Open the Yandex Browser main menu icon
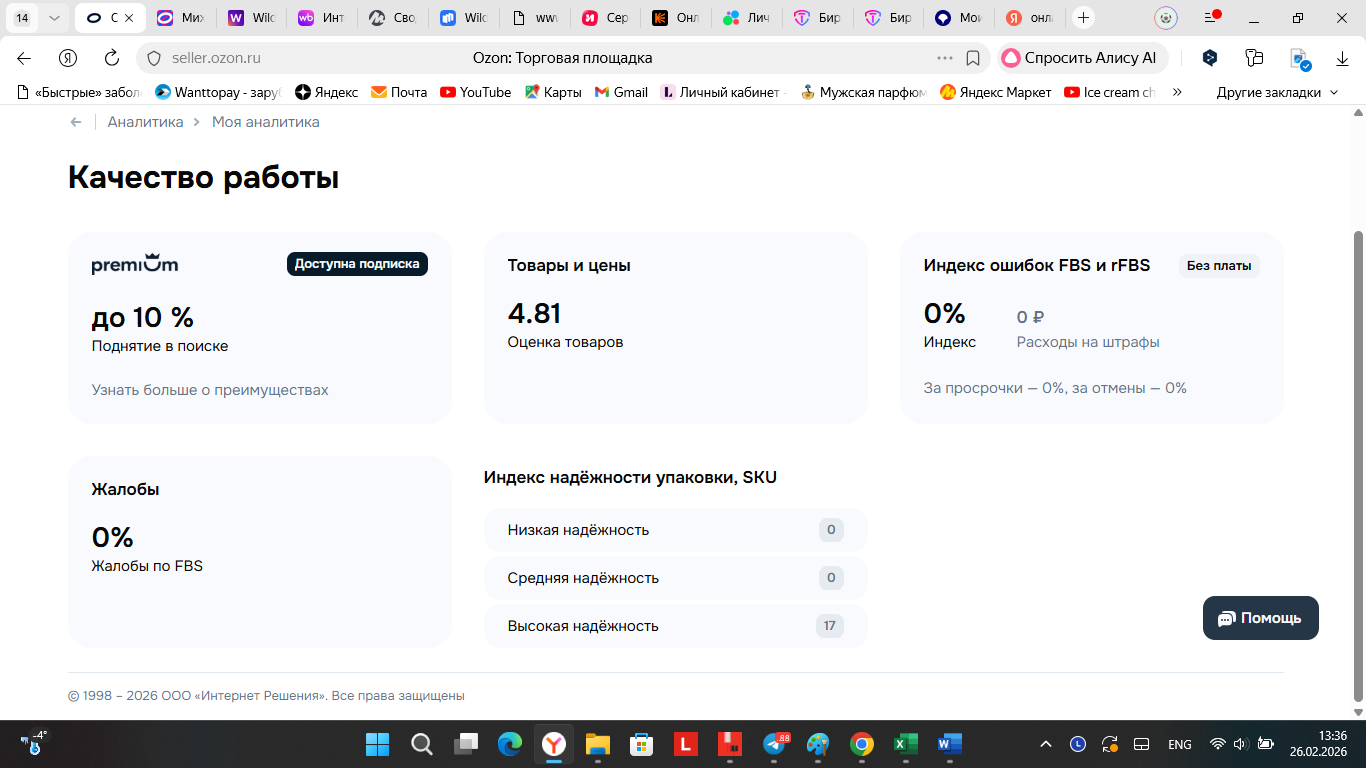Screen dimensions: 1366x768 coord(1212,18)
